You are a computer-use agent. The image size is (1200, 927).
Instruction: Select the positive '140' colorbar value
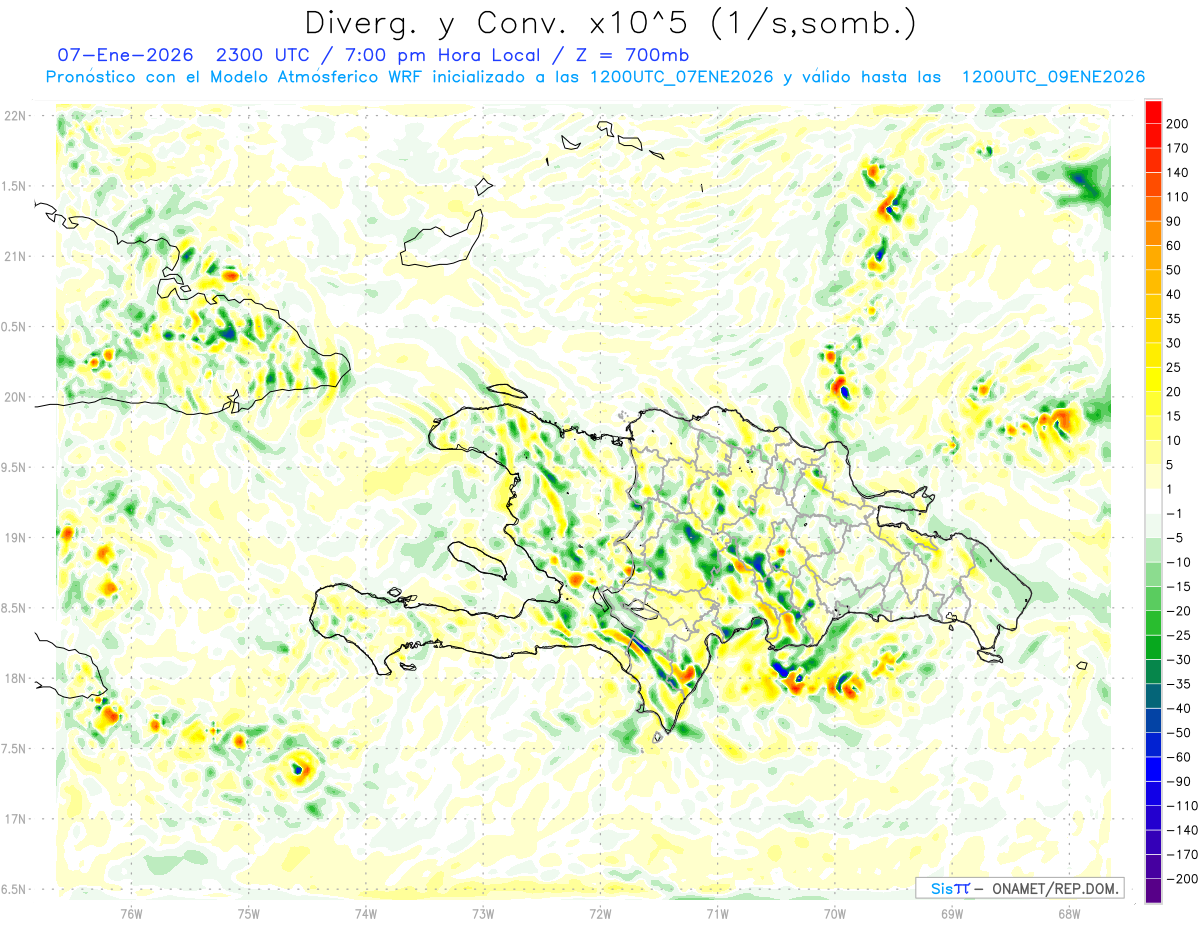1178,173
